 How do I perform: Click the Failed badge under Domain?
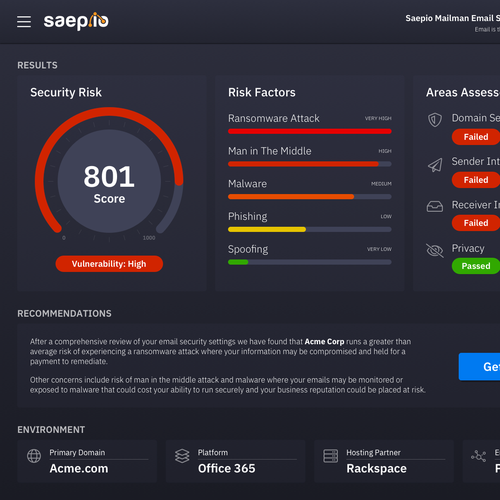click(x=476, y=137)
